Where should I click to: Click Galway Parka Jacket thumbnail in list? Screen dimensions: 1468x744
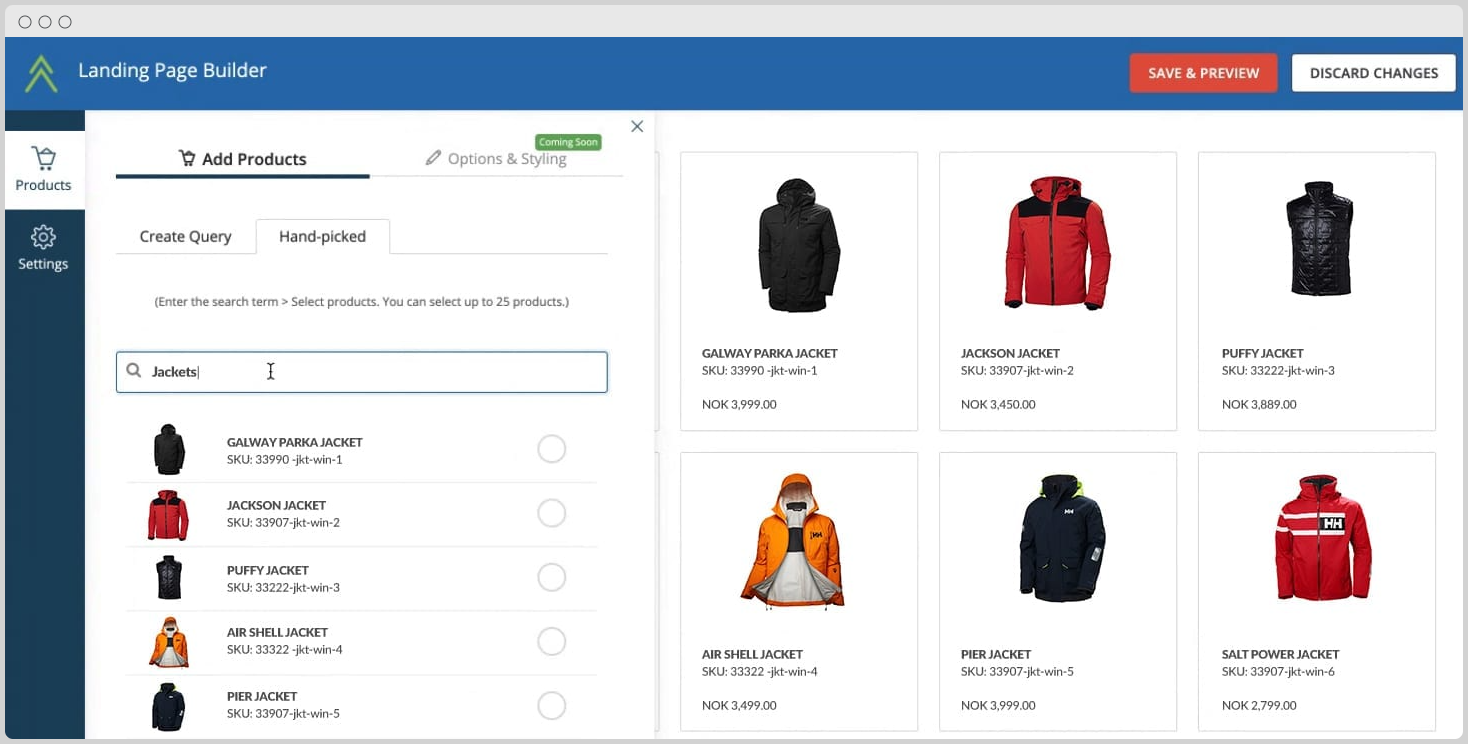(169, 449)
